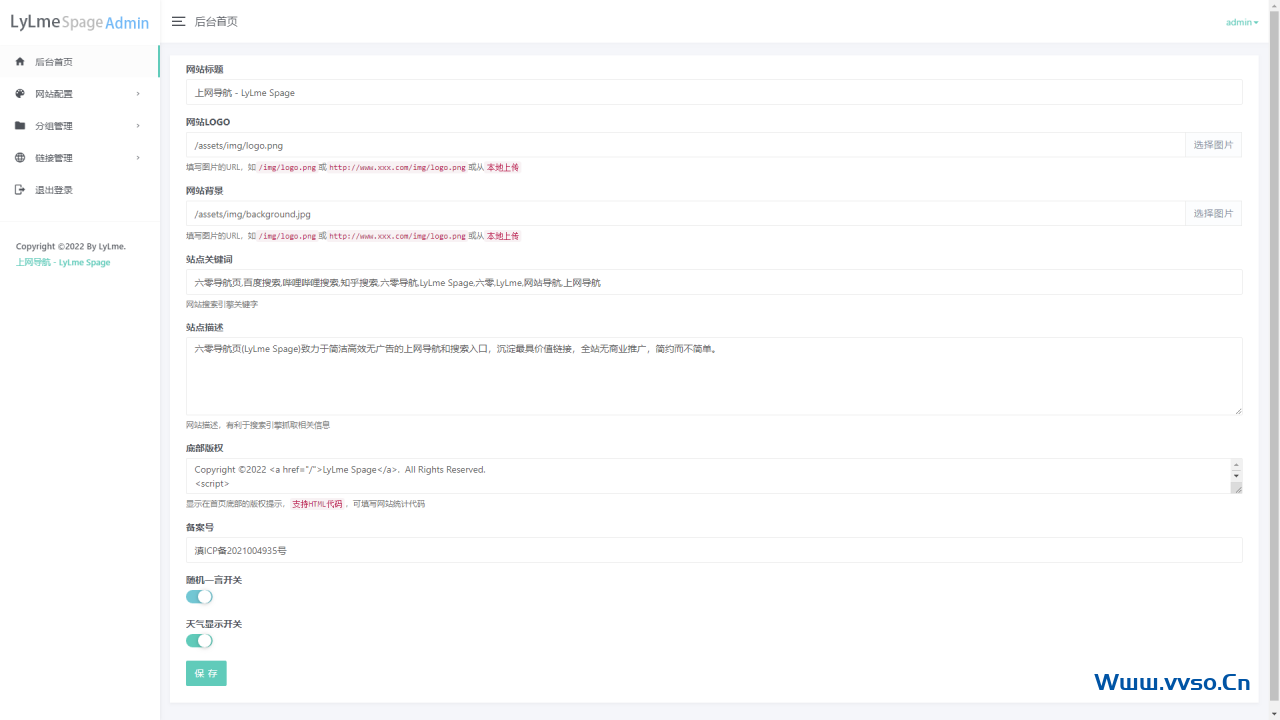Select 退出登录 in the sidebar menu
Screen dimensions: 1280x720
click(54, 190)
